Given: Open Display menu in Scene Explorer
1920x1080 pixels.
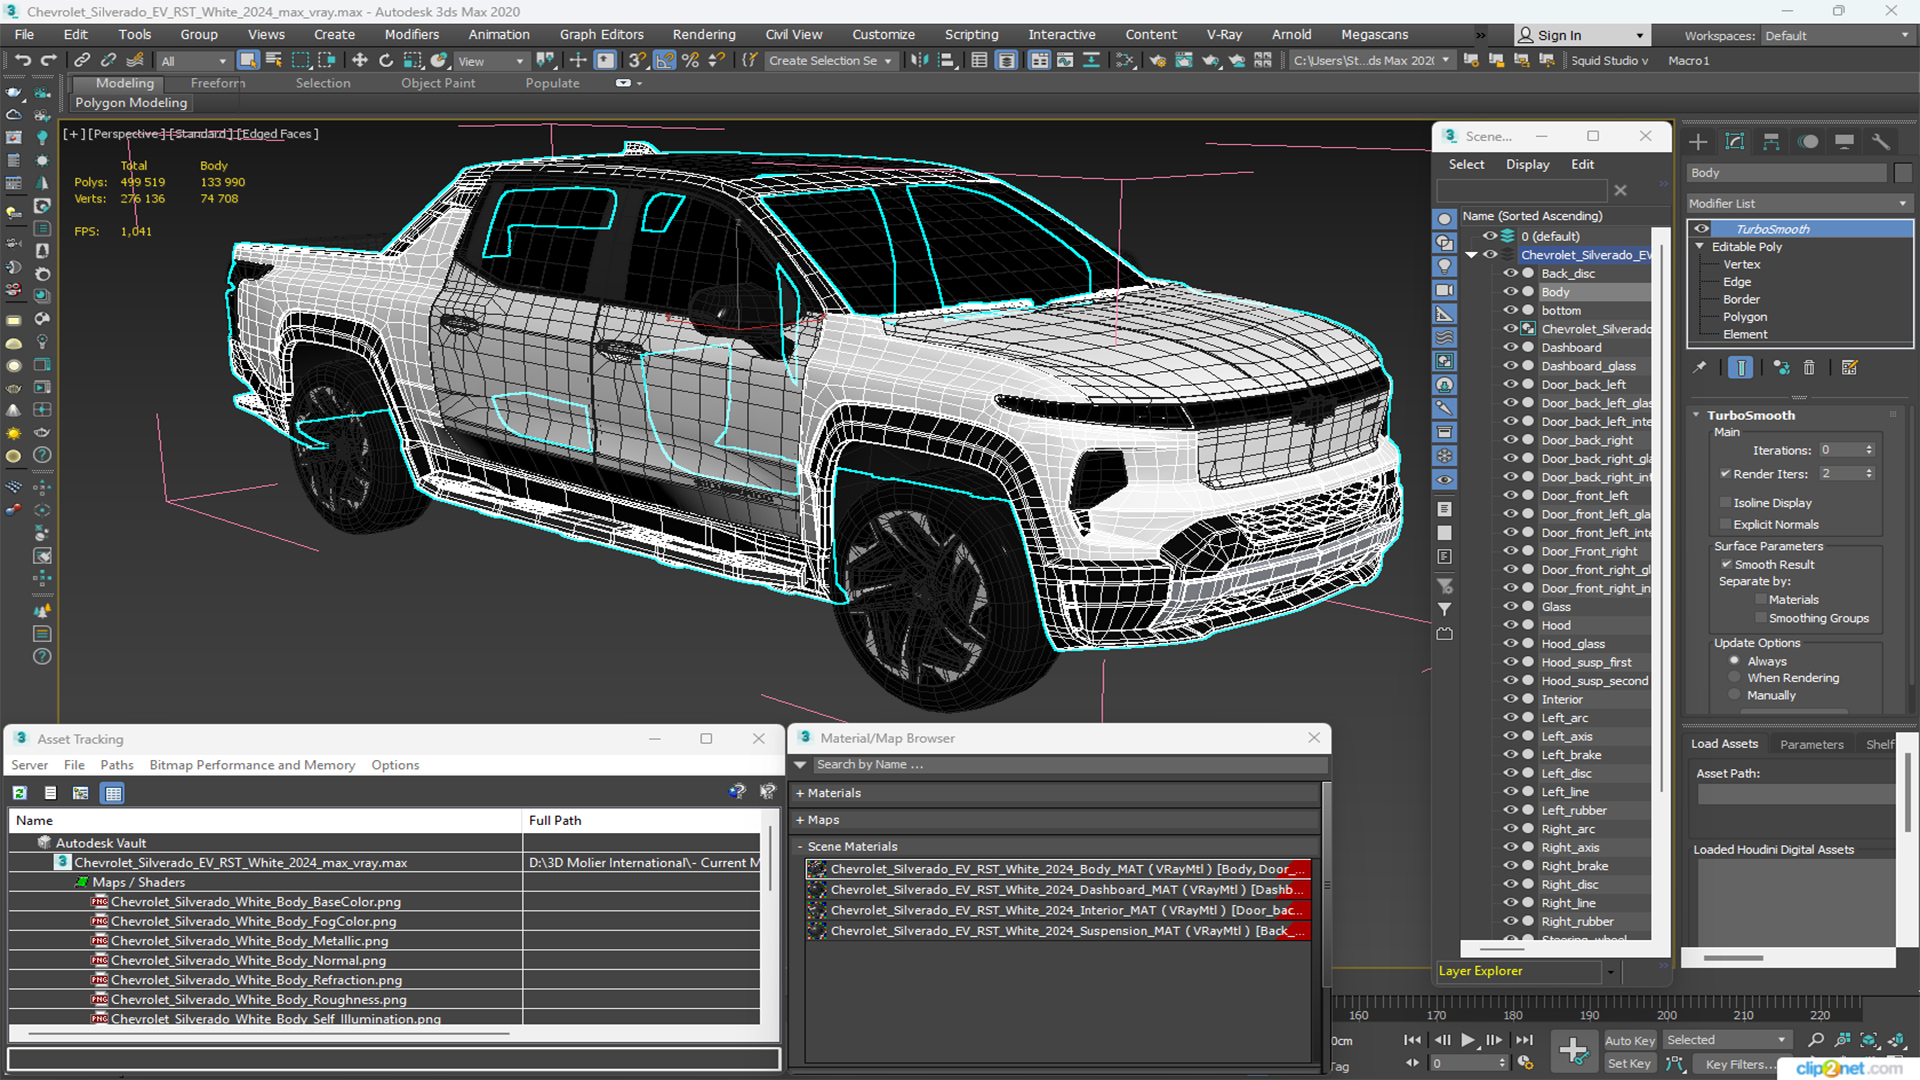Looking at the screenshot, I should 1528,164.
